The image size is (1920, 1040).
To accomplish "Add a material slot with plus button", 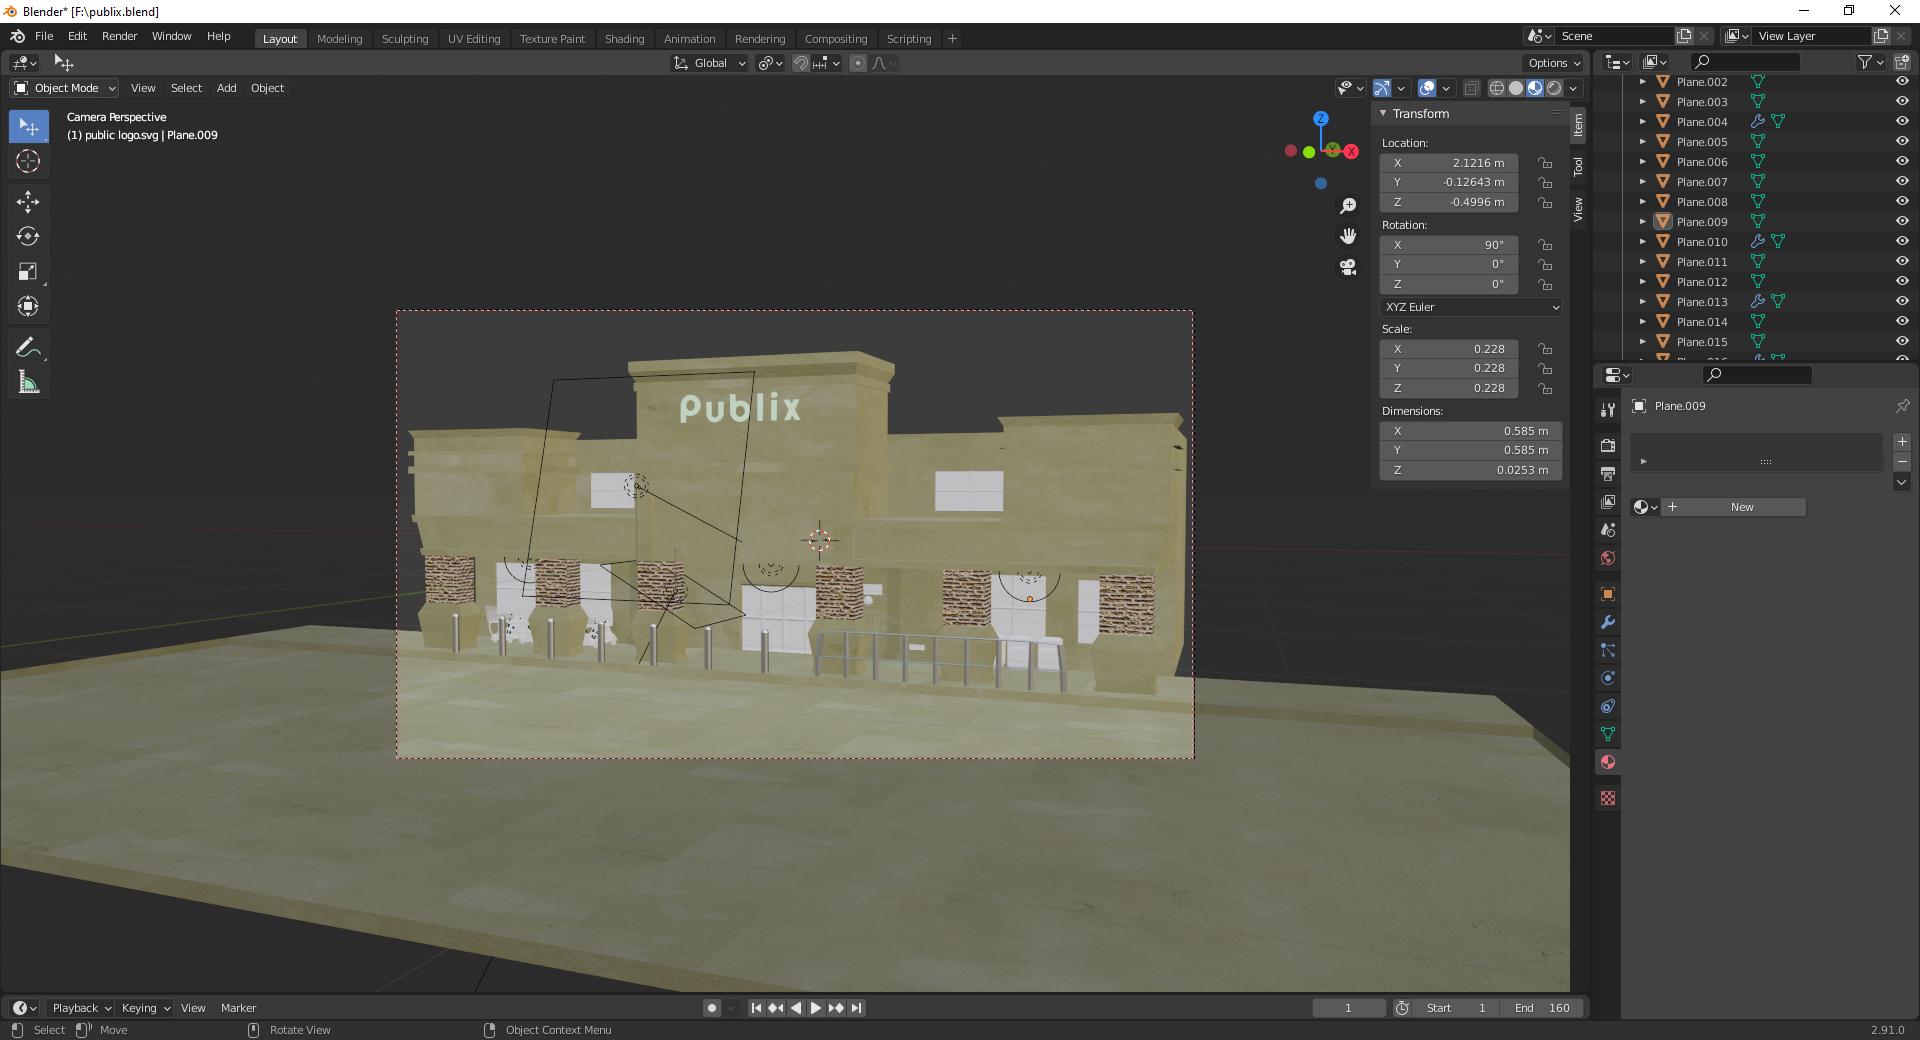I will click(1902, 442).
